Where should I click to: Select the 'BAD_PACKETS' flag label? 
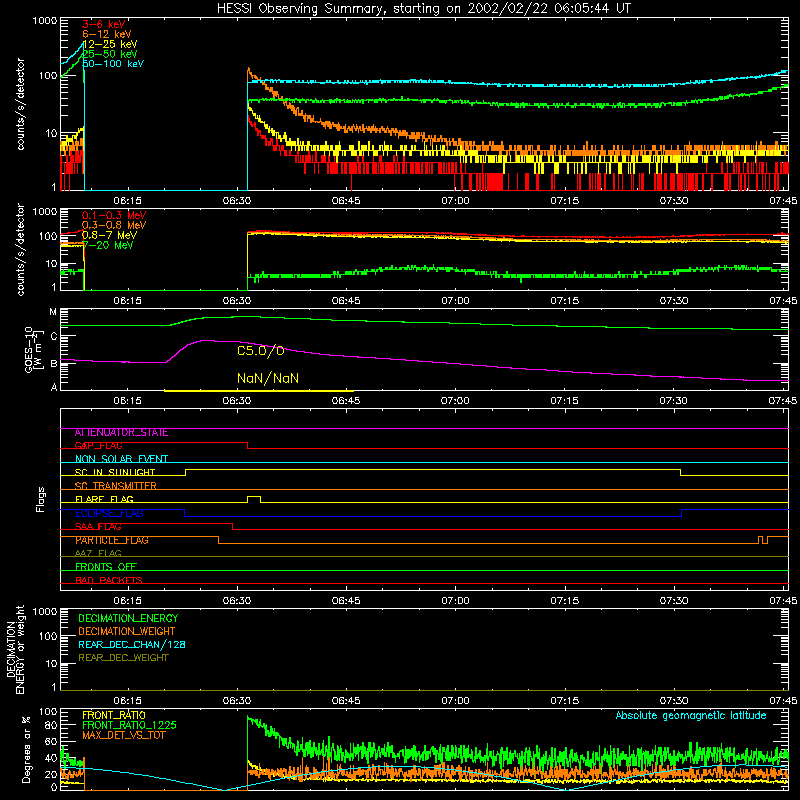(109, 580)
